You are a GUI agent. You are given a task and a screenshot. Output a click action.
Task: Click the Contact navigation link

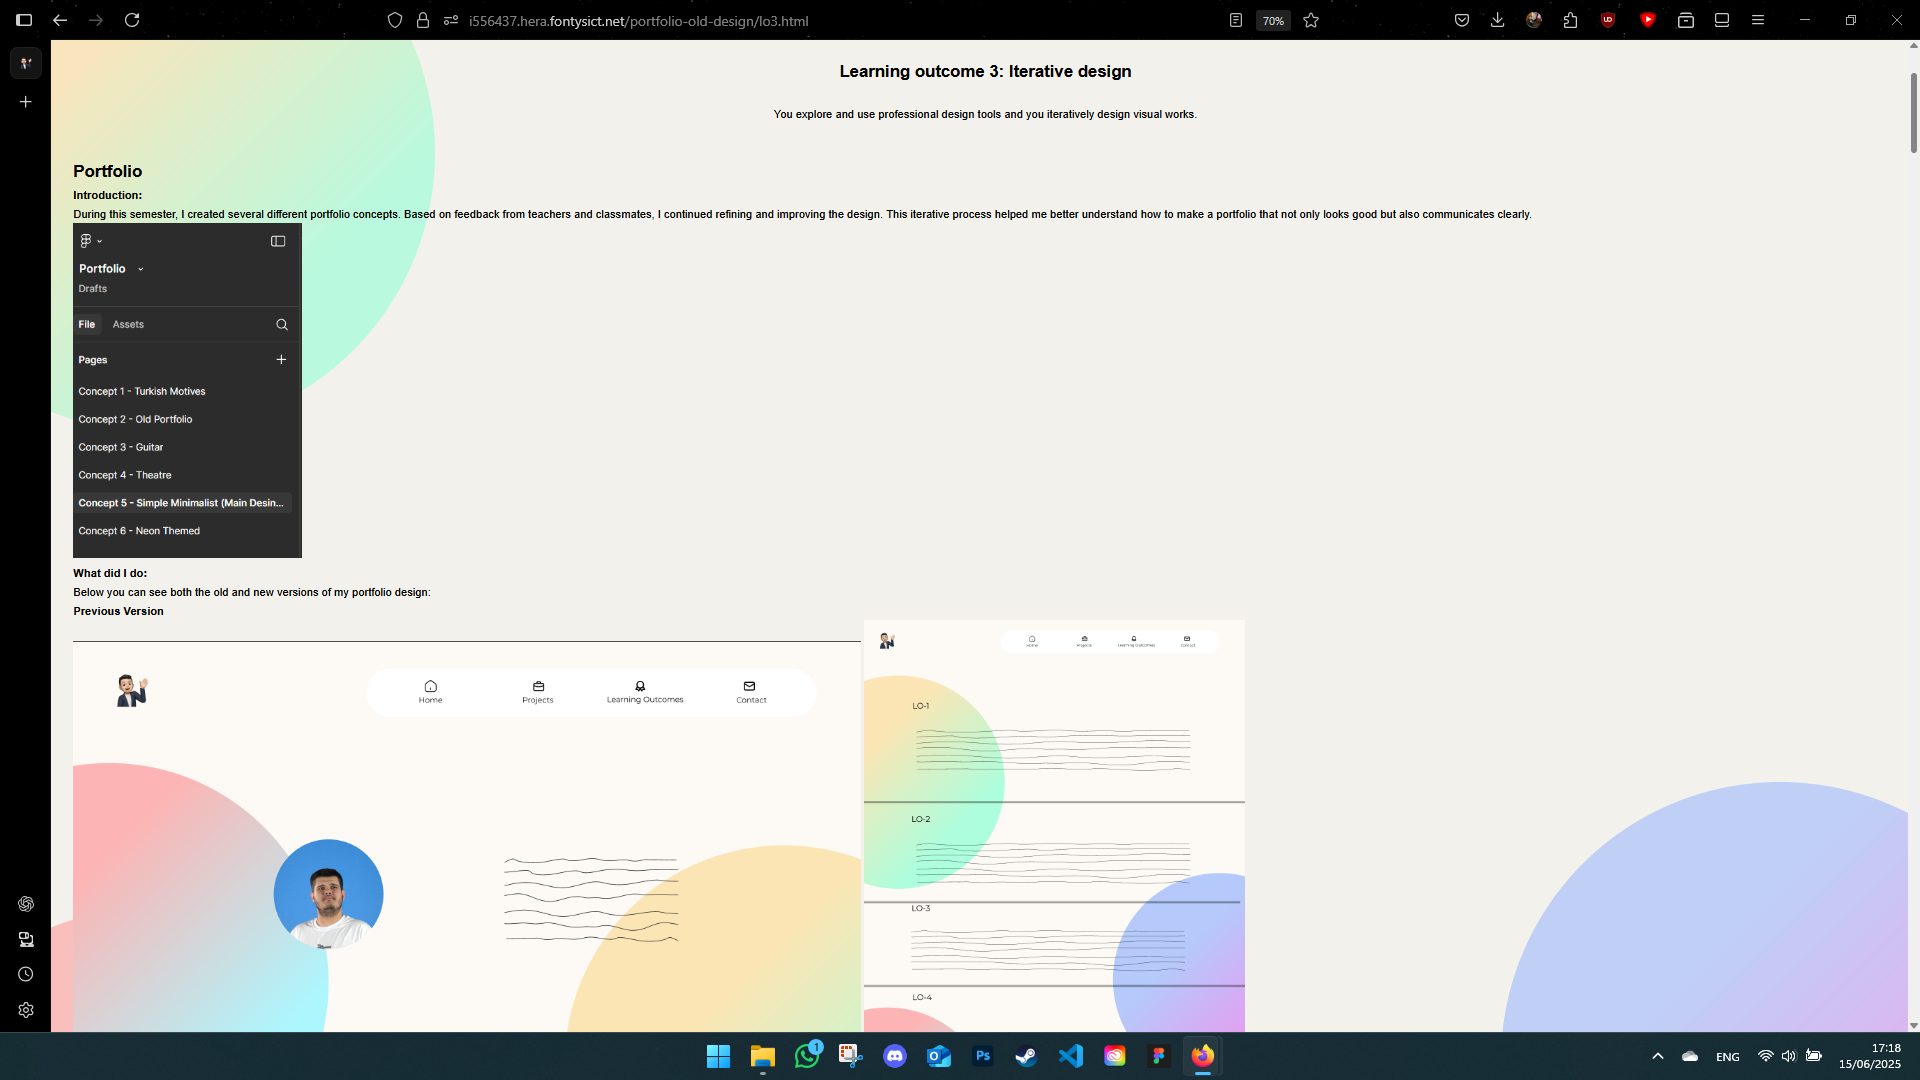[750, 692]
